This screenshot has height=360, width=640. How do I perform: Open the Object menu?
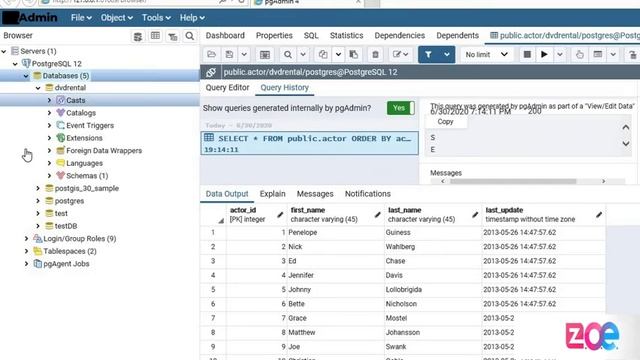tap(117, 18)
